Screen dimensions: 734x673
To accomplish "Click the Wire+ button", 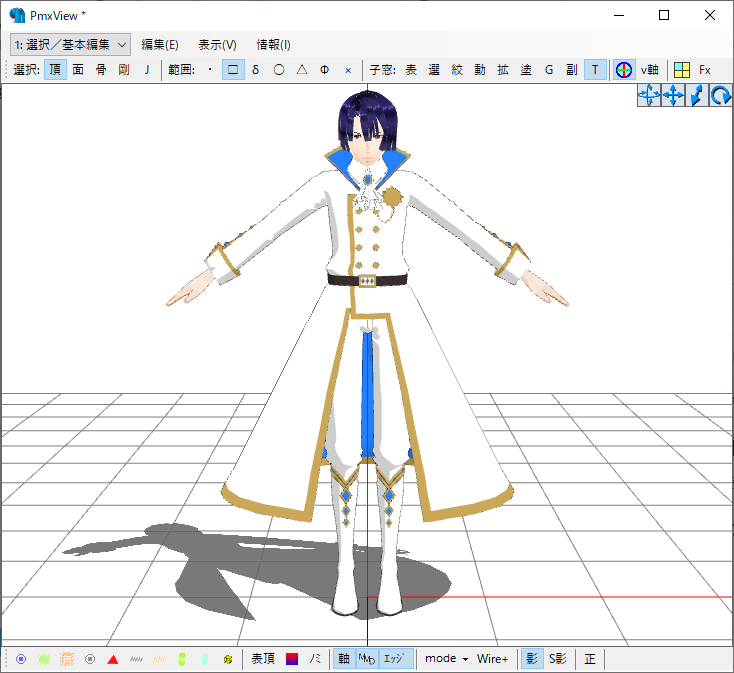I will [492, 659].
